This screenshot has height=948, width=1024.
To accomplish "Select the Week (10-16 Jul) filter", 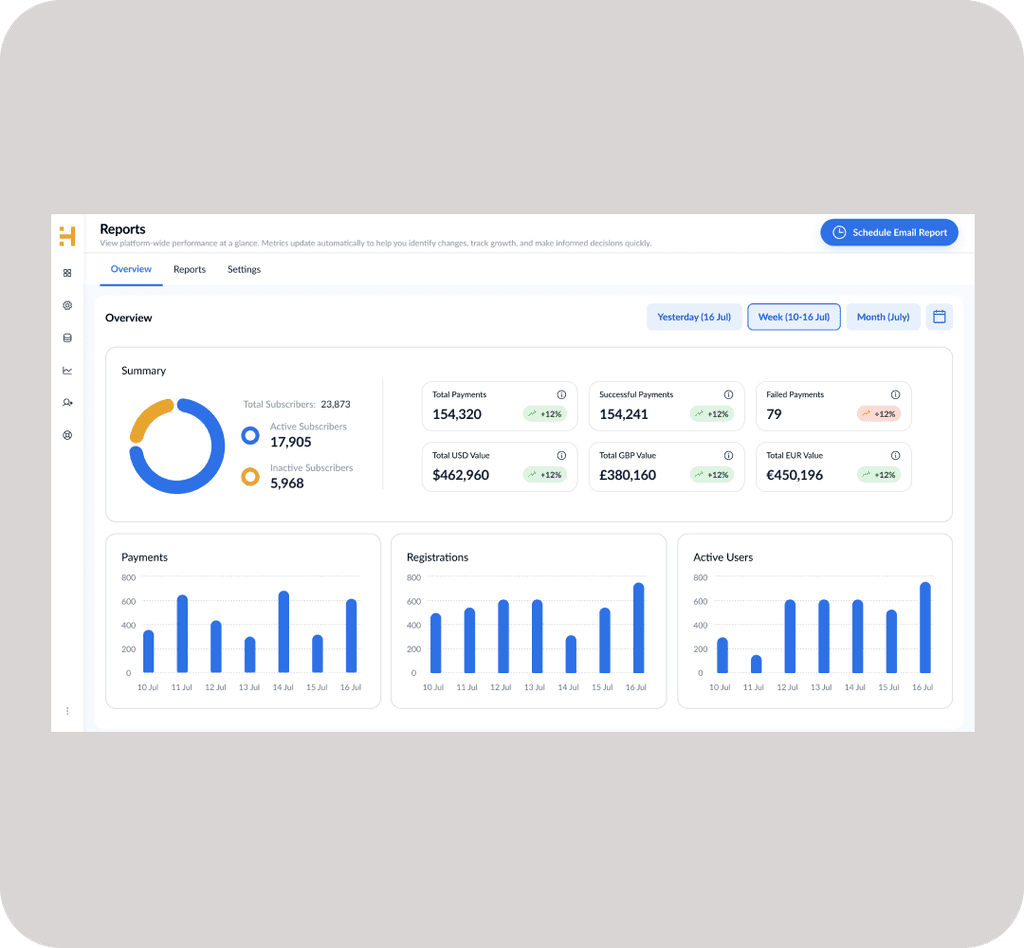I will click(794, 316).
